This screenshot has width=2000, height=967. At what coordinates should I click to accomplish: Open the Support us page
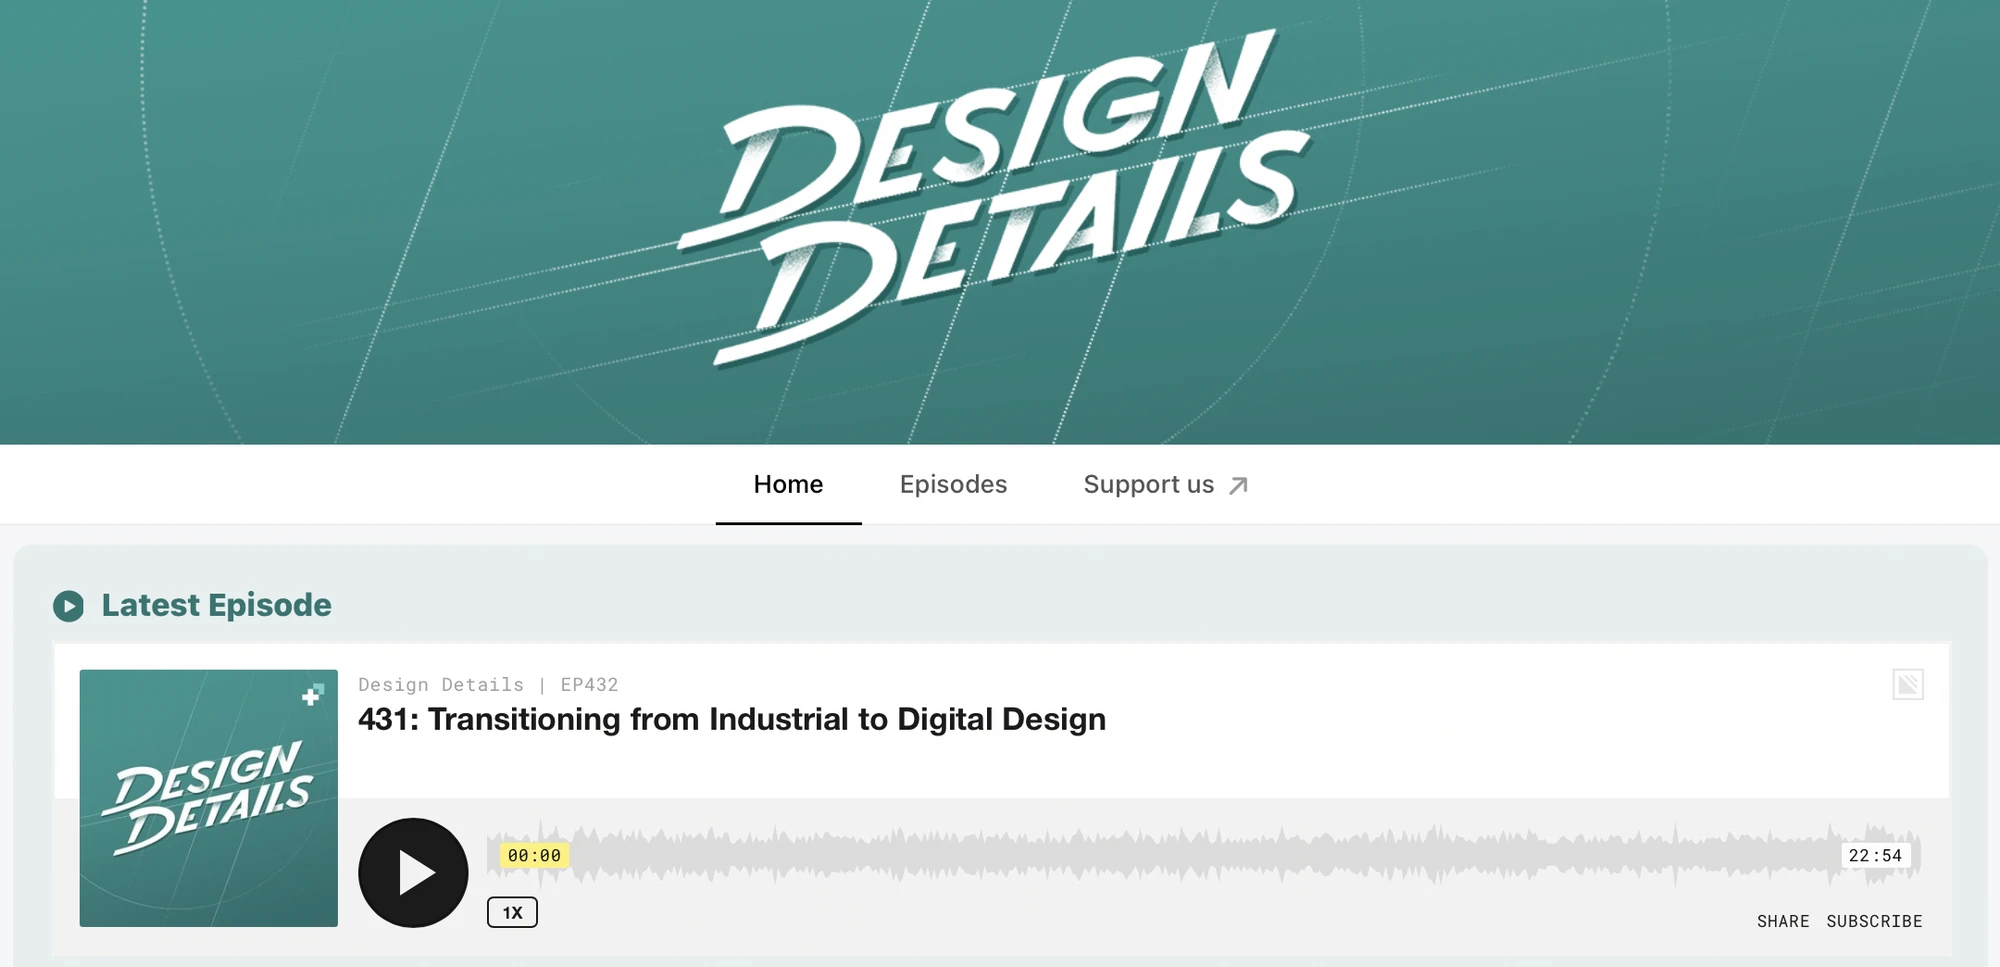pyautogui.click(x=1150, y=484)
